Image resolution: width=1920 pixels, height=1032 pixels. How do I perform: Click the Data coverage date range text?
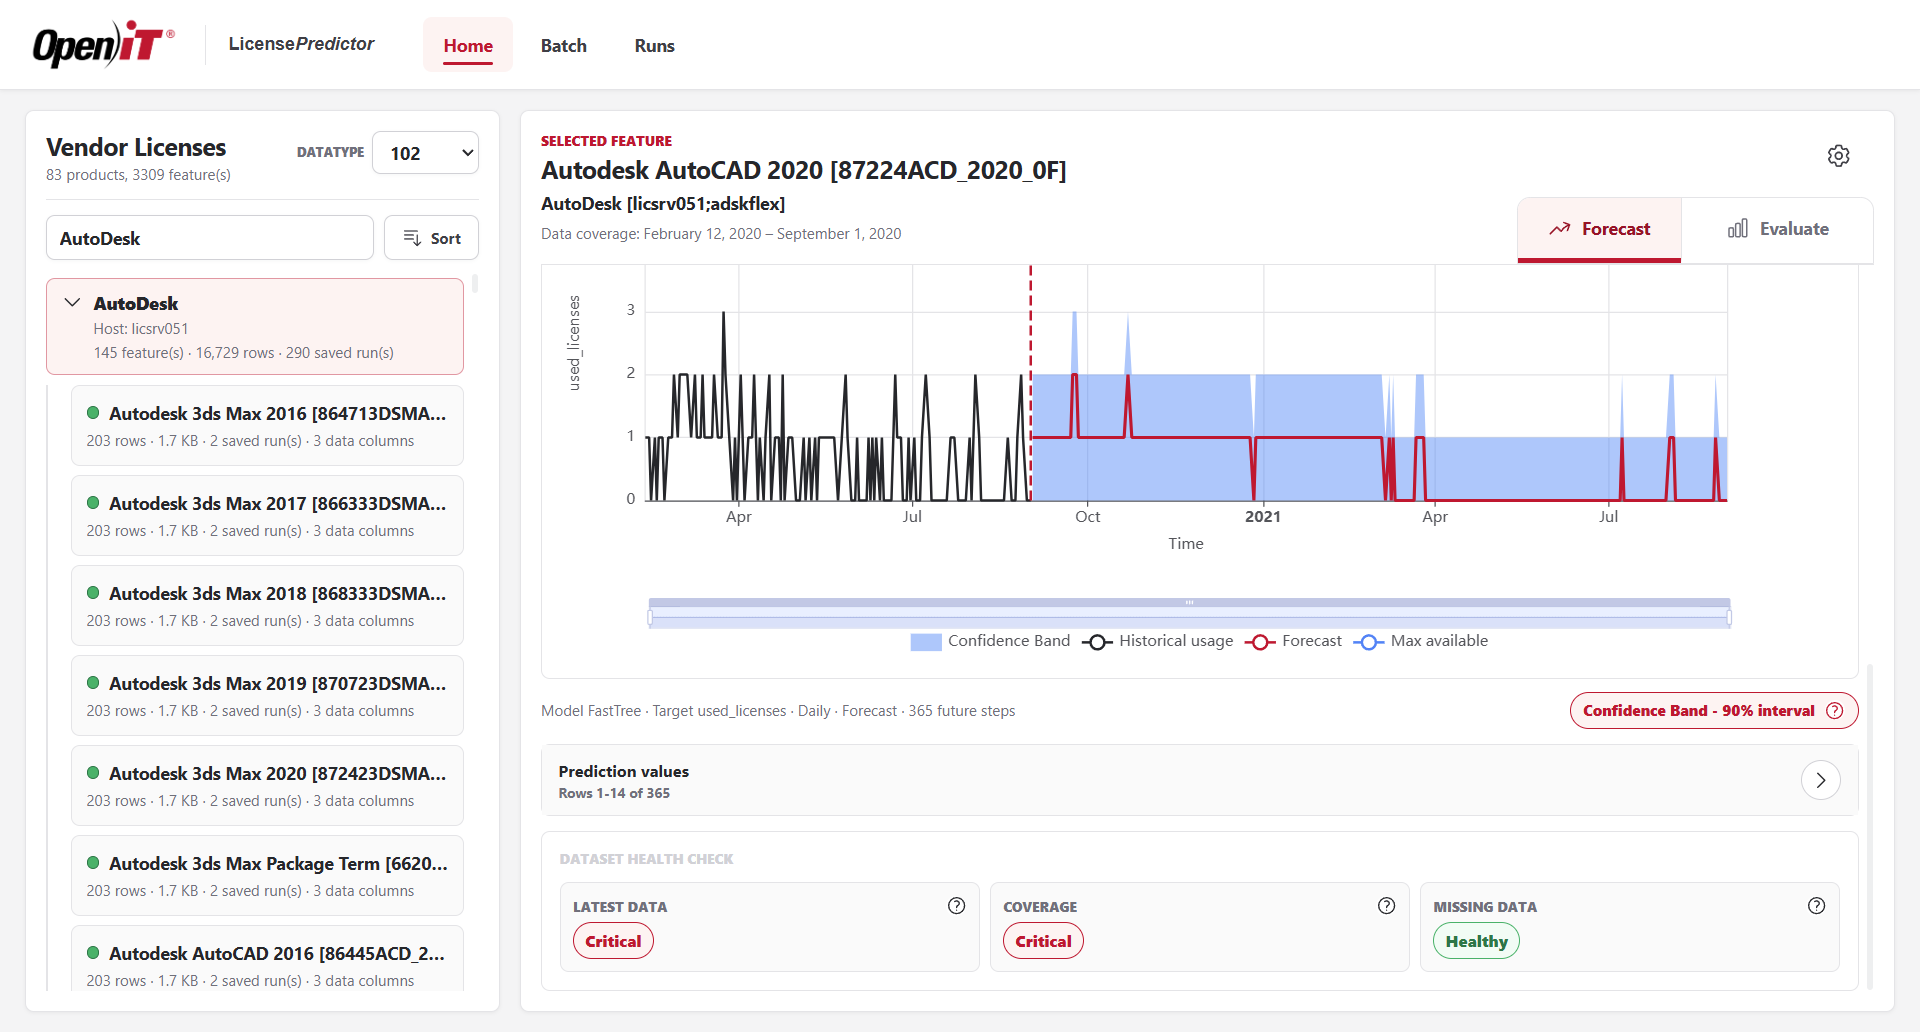pos(721,234)
